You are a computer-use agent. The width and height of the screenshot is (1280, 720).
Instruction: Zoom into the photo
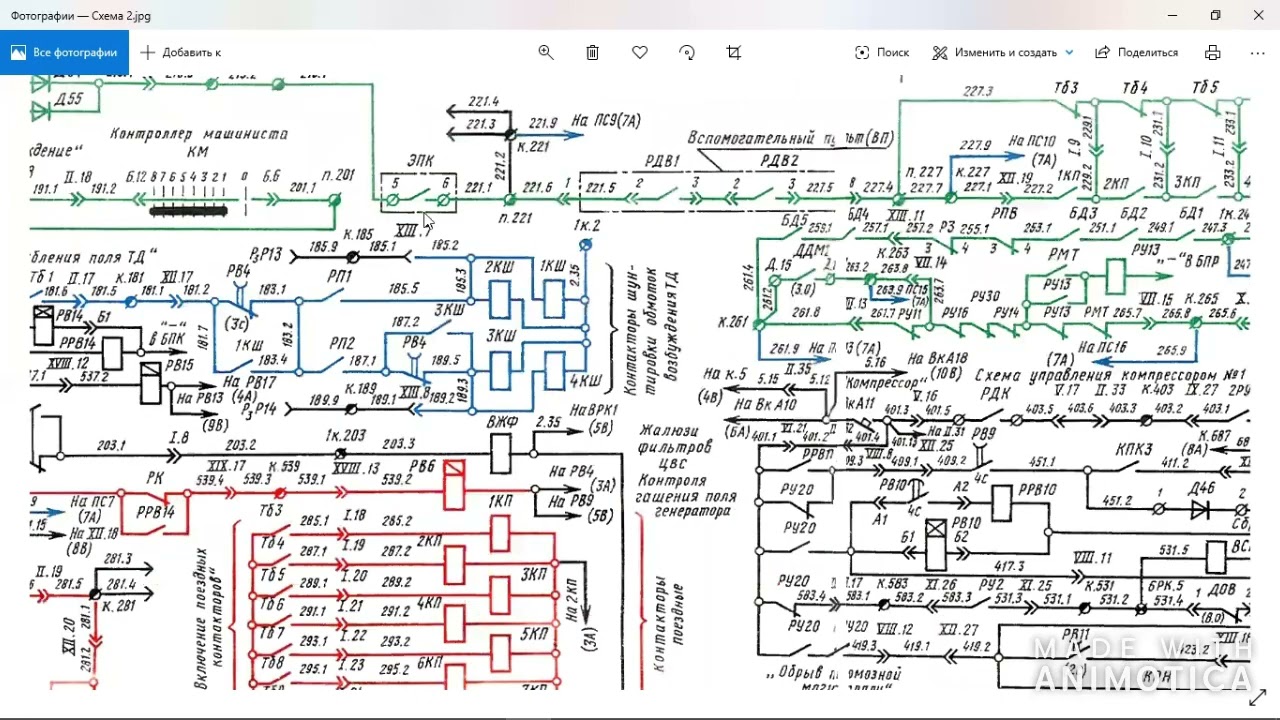pyautogui.click(x=546, y=52)
